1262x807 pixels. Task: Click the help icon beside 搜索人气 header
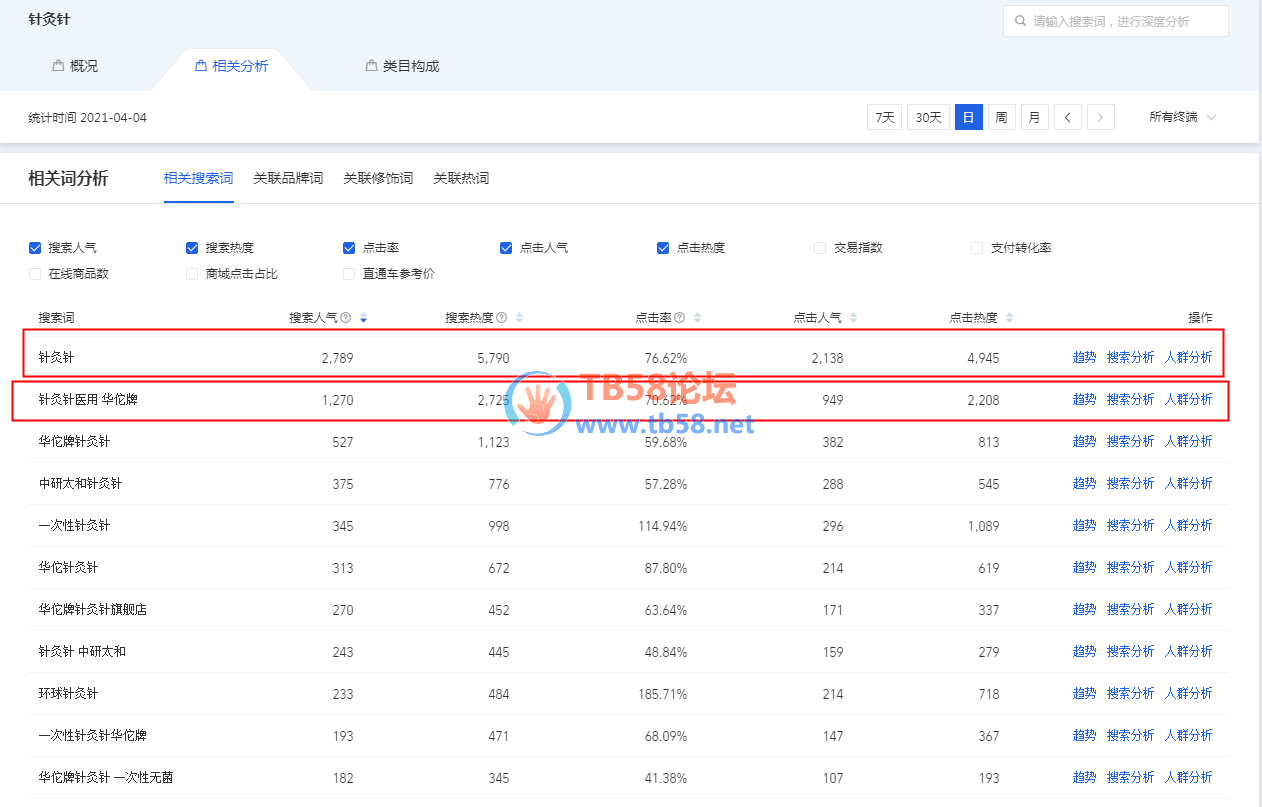click(345, 318)
